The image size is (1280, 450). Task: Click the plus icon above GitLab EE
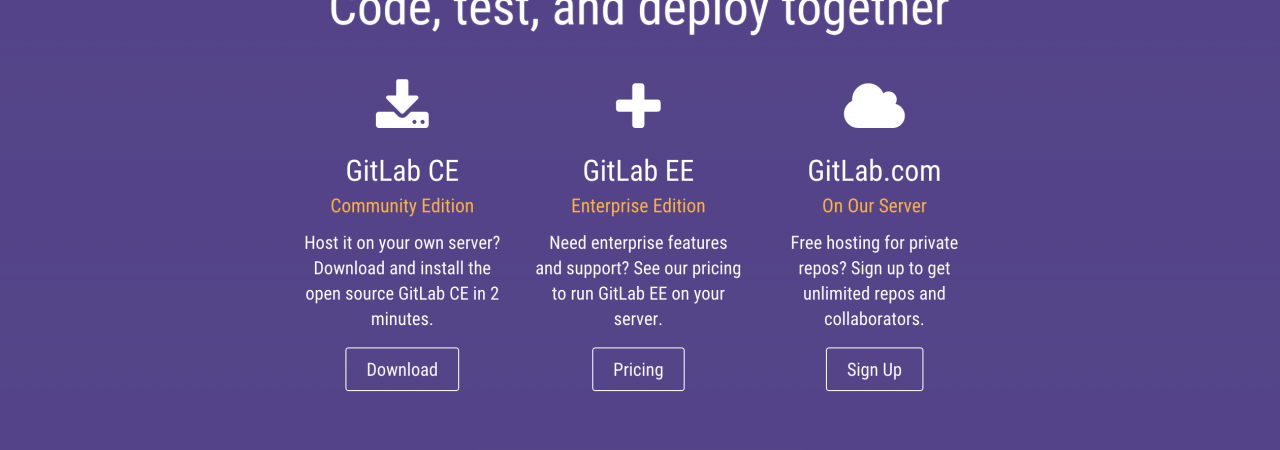(638, 106)
